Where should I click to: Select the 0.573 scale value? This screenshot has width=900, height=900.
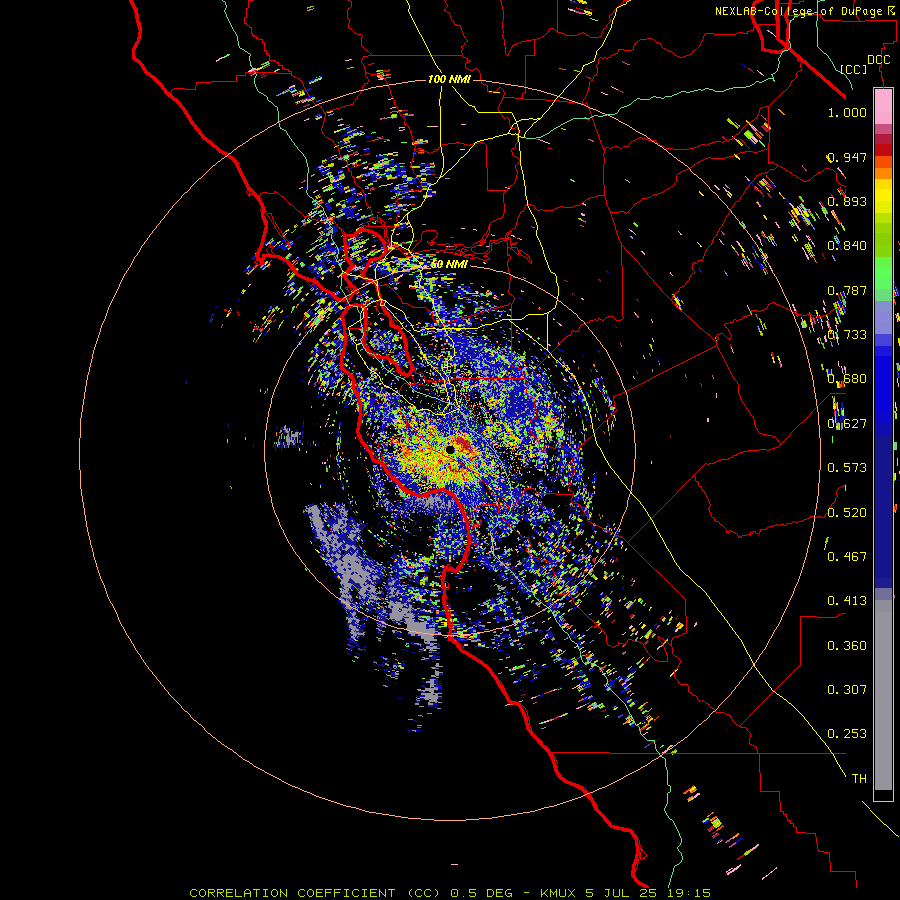(847, 468)
